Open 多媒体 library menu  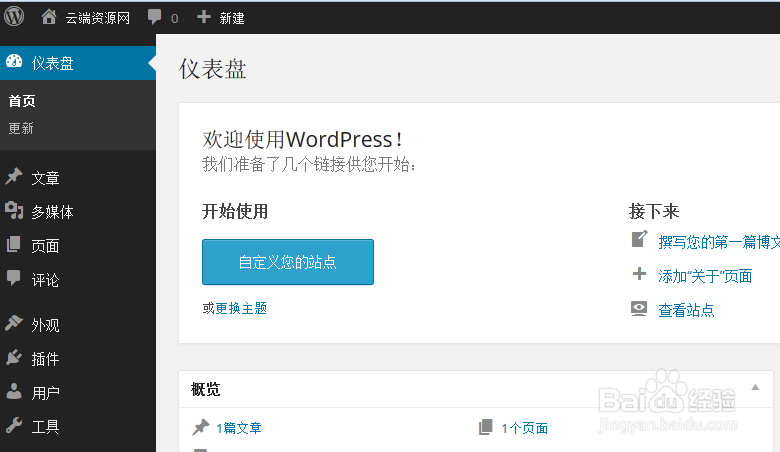[x=52, y=212]
